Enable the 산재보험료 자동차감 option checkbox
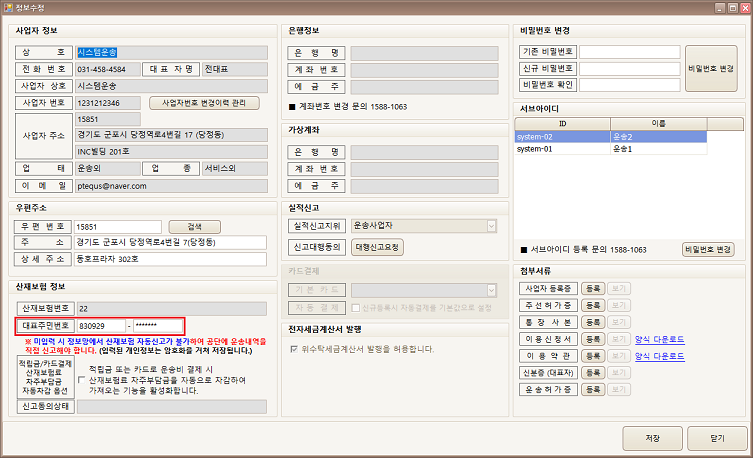 click(80, 369)
